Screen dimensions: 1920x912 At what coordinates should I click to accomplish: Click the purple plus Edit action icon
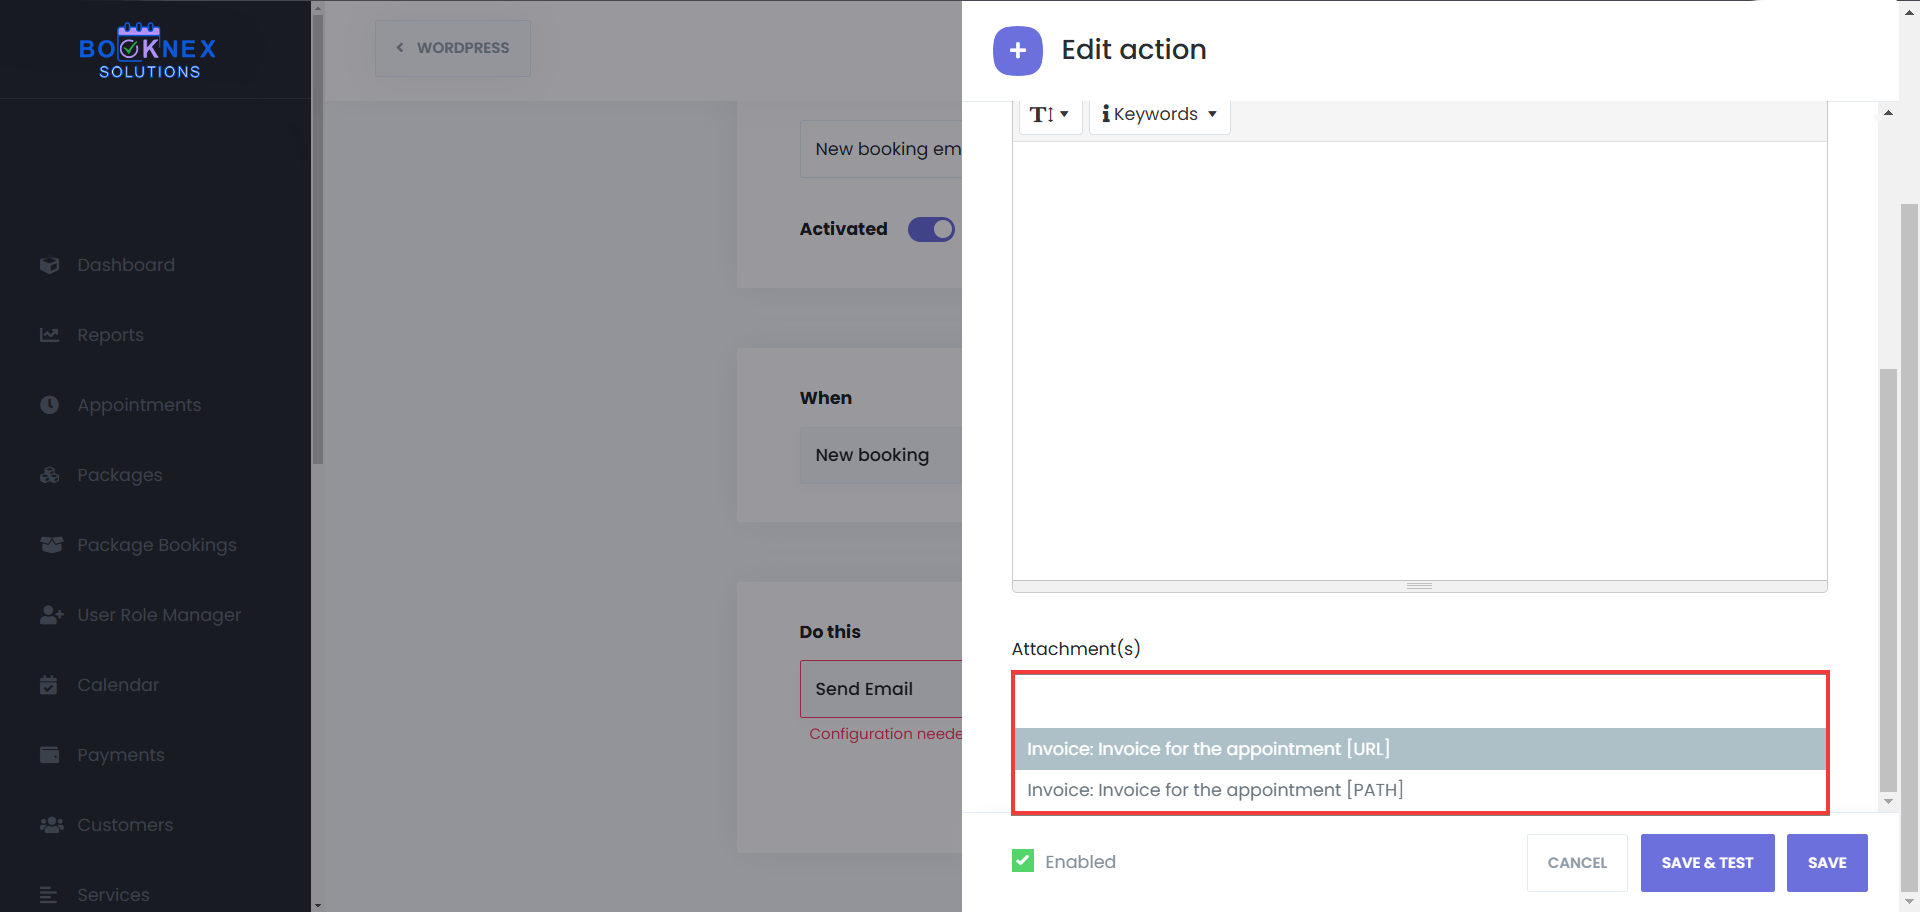(x=1017, y=51)
